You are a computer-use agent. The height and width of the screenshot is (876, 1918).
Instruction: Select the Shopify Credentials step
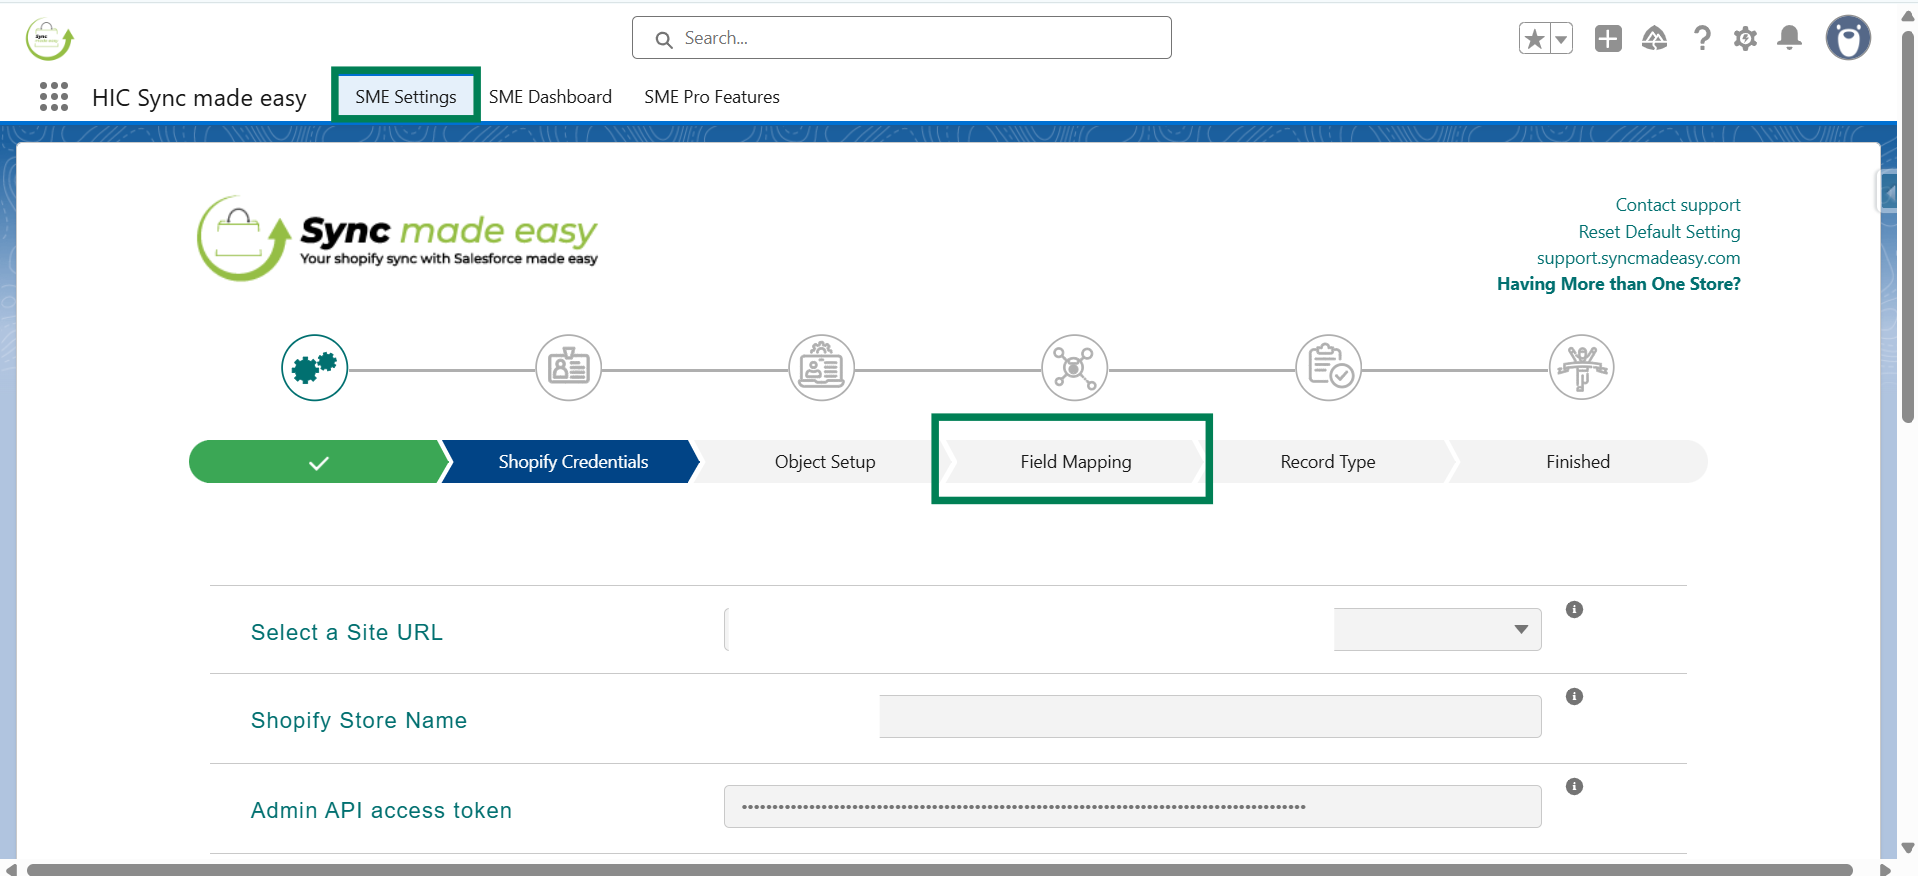click(573, 462)
